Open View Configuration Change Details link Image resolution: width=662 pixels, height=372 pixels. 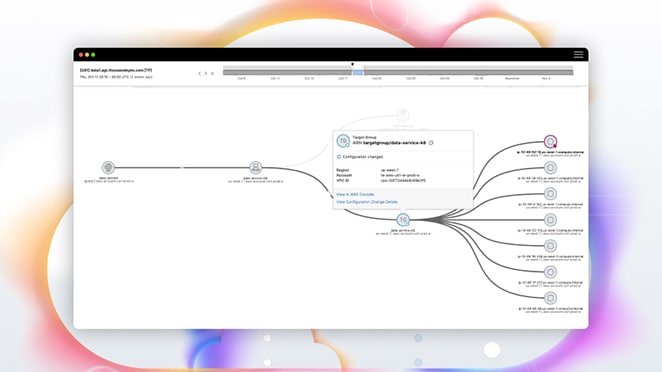click(x=367, y=202)
